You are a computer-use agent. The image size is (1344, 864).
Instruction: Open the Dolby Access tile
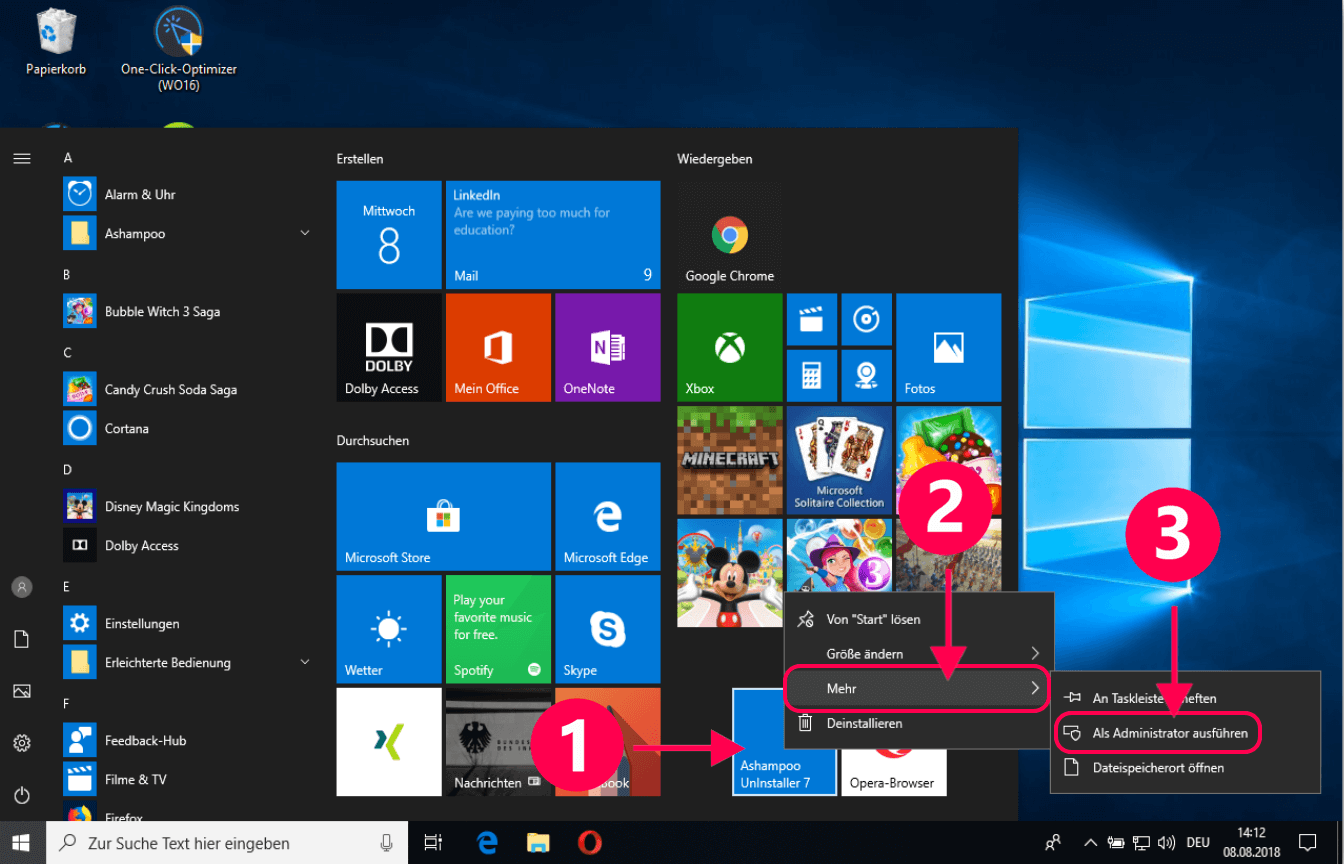(x=388, y=347)
